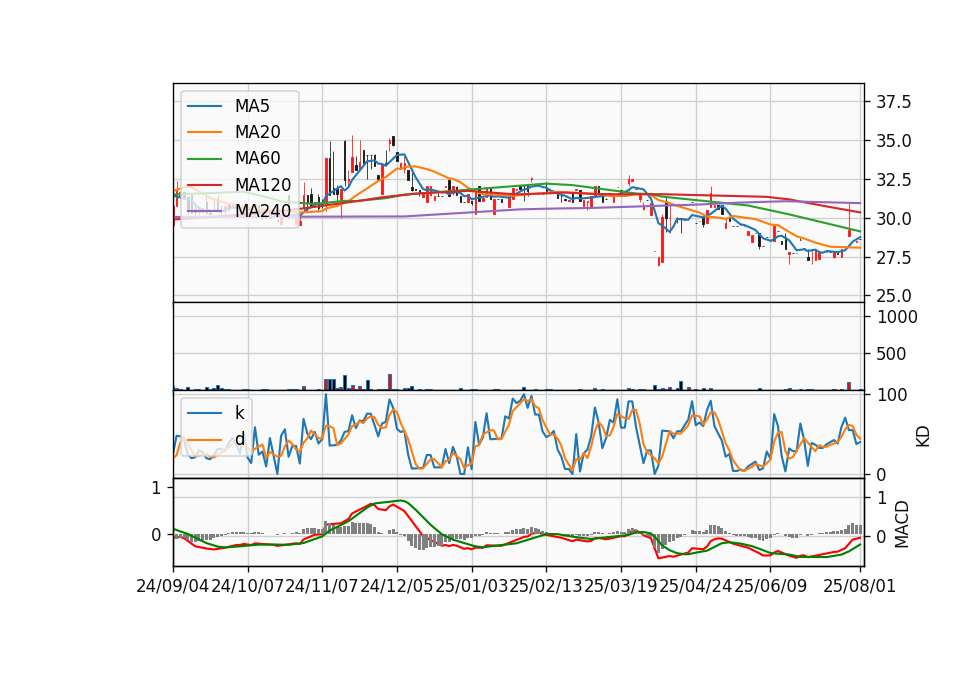The image size is (960, 690).
Task: Click the 100 label on KD axis
Action: 892,395
